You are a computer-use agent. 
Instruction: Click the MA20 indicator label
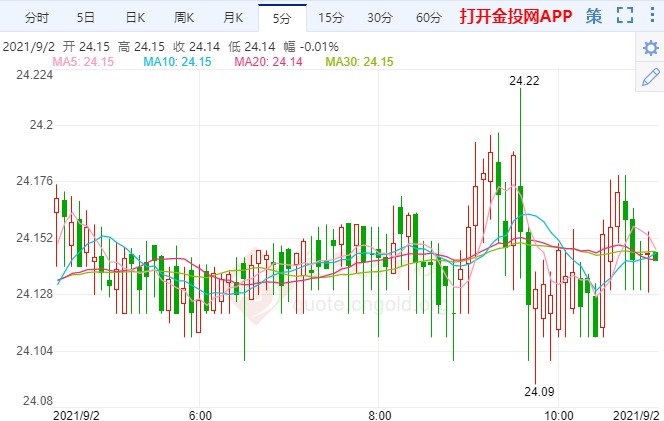coord(269,62)
